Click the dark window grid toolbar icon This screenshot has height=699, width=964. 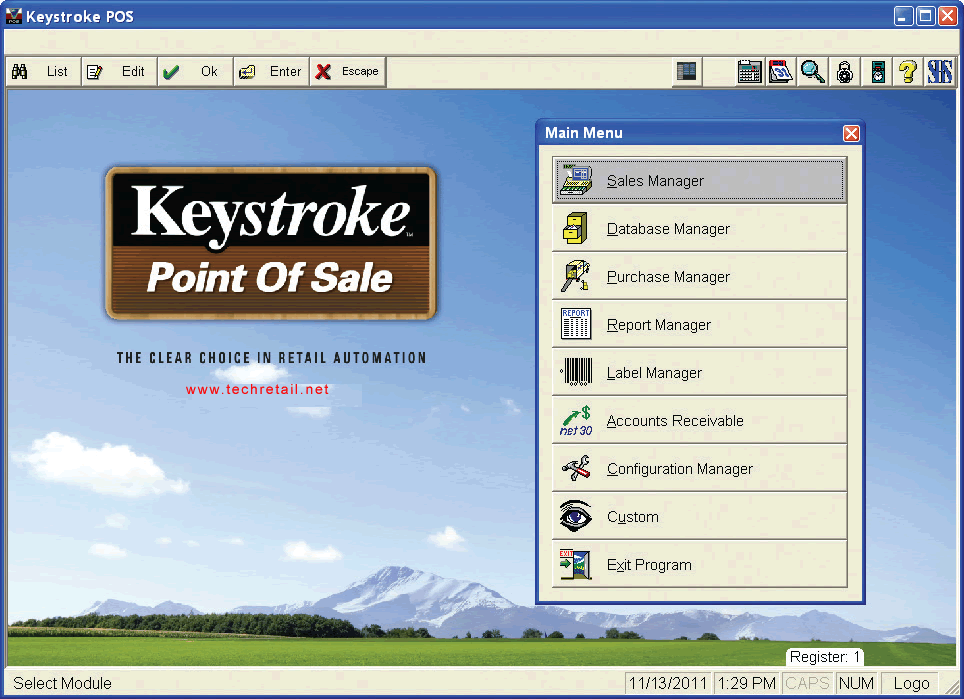[686, 72]
